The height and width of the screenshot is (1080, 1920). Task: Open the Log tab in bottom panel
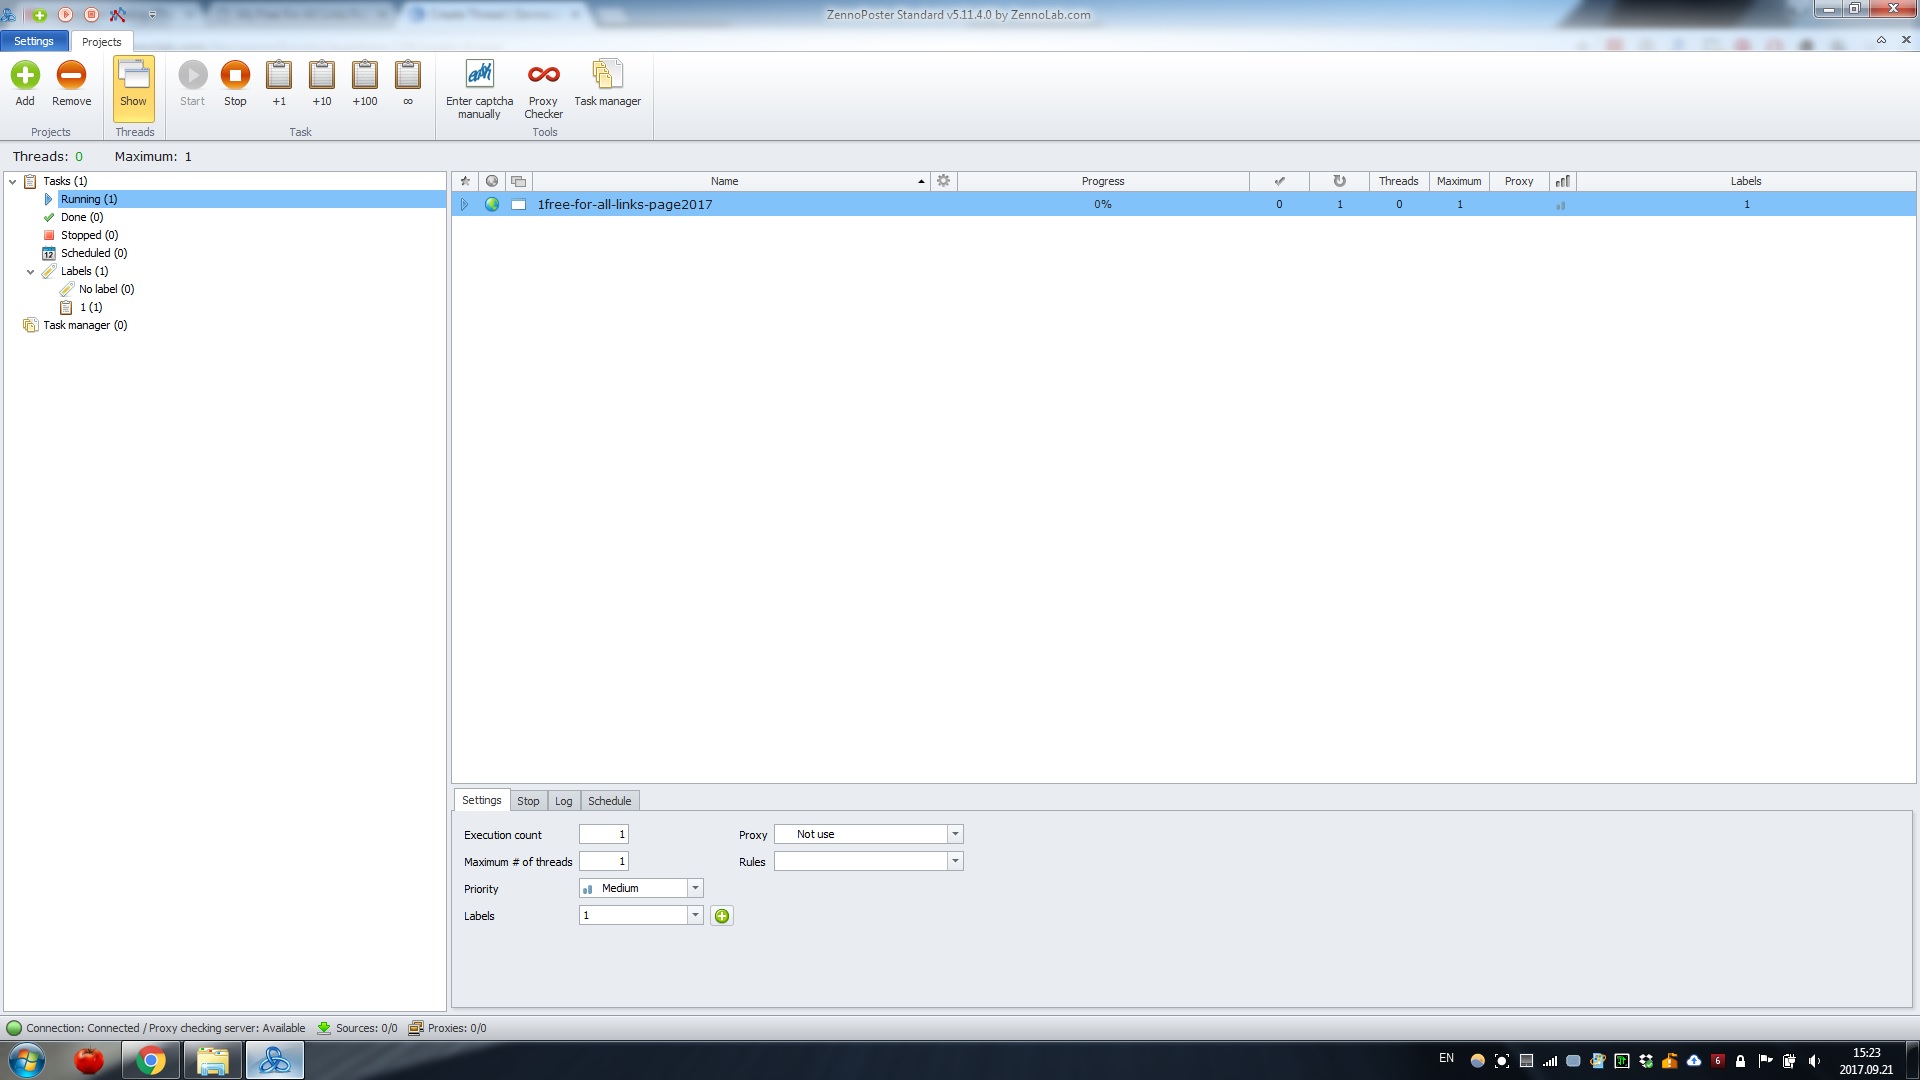click(564, 801)
